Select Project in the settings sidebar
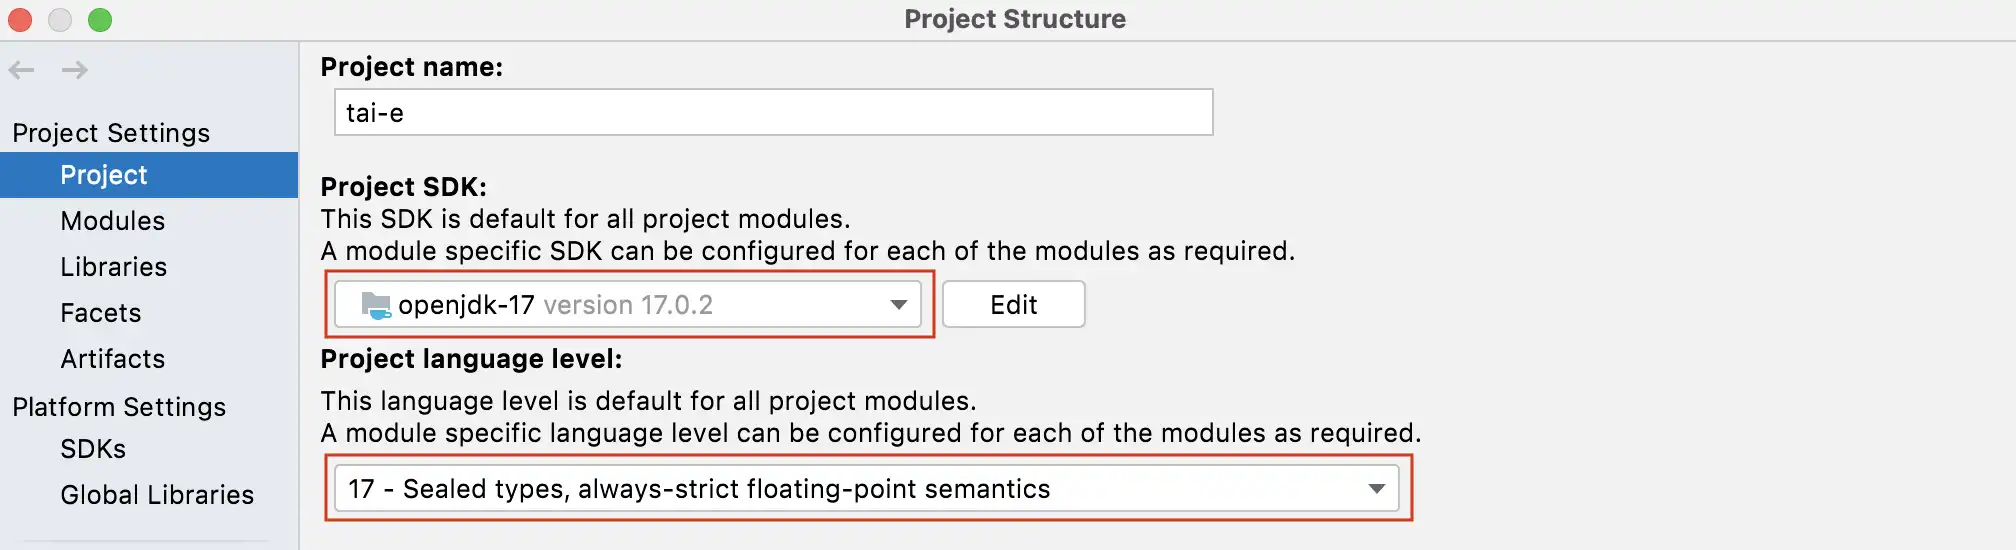 pos(104,175)
